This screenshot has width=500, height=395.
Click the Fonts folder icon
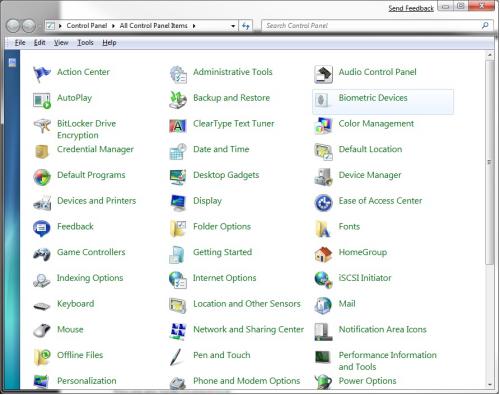(x=323, y=229)
